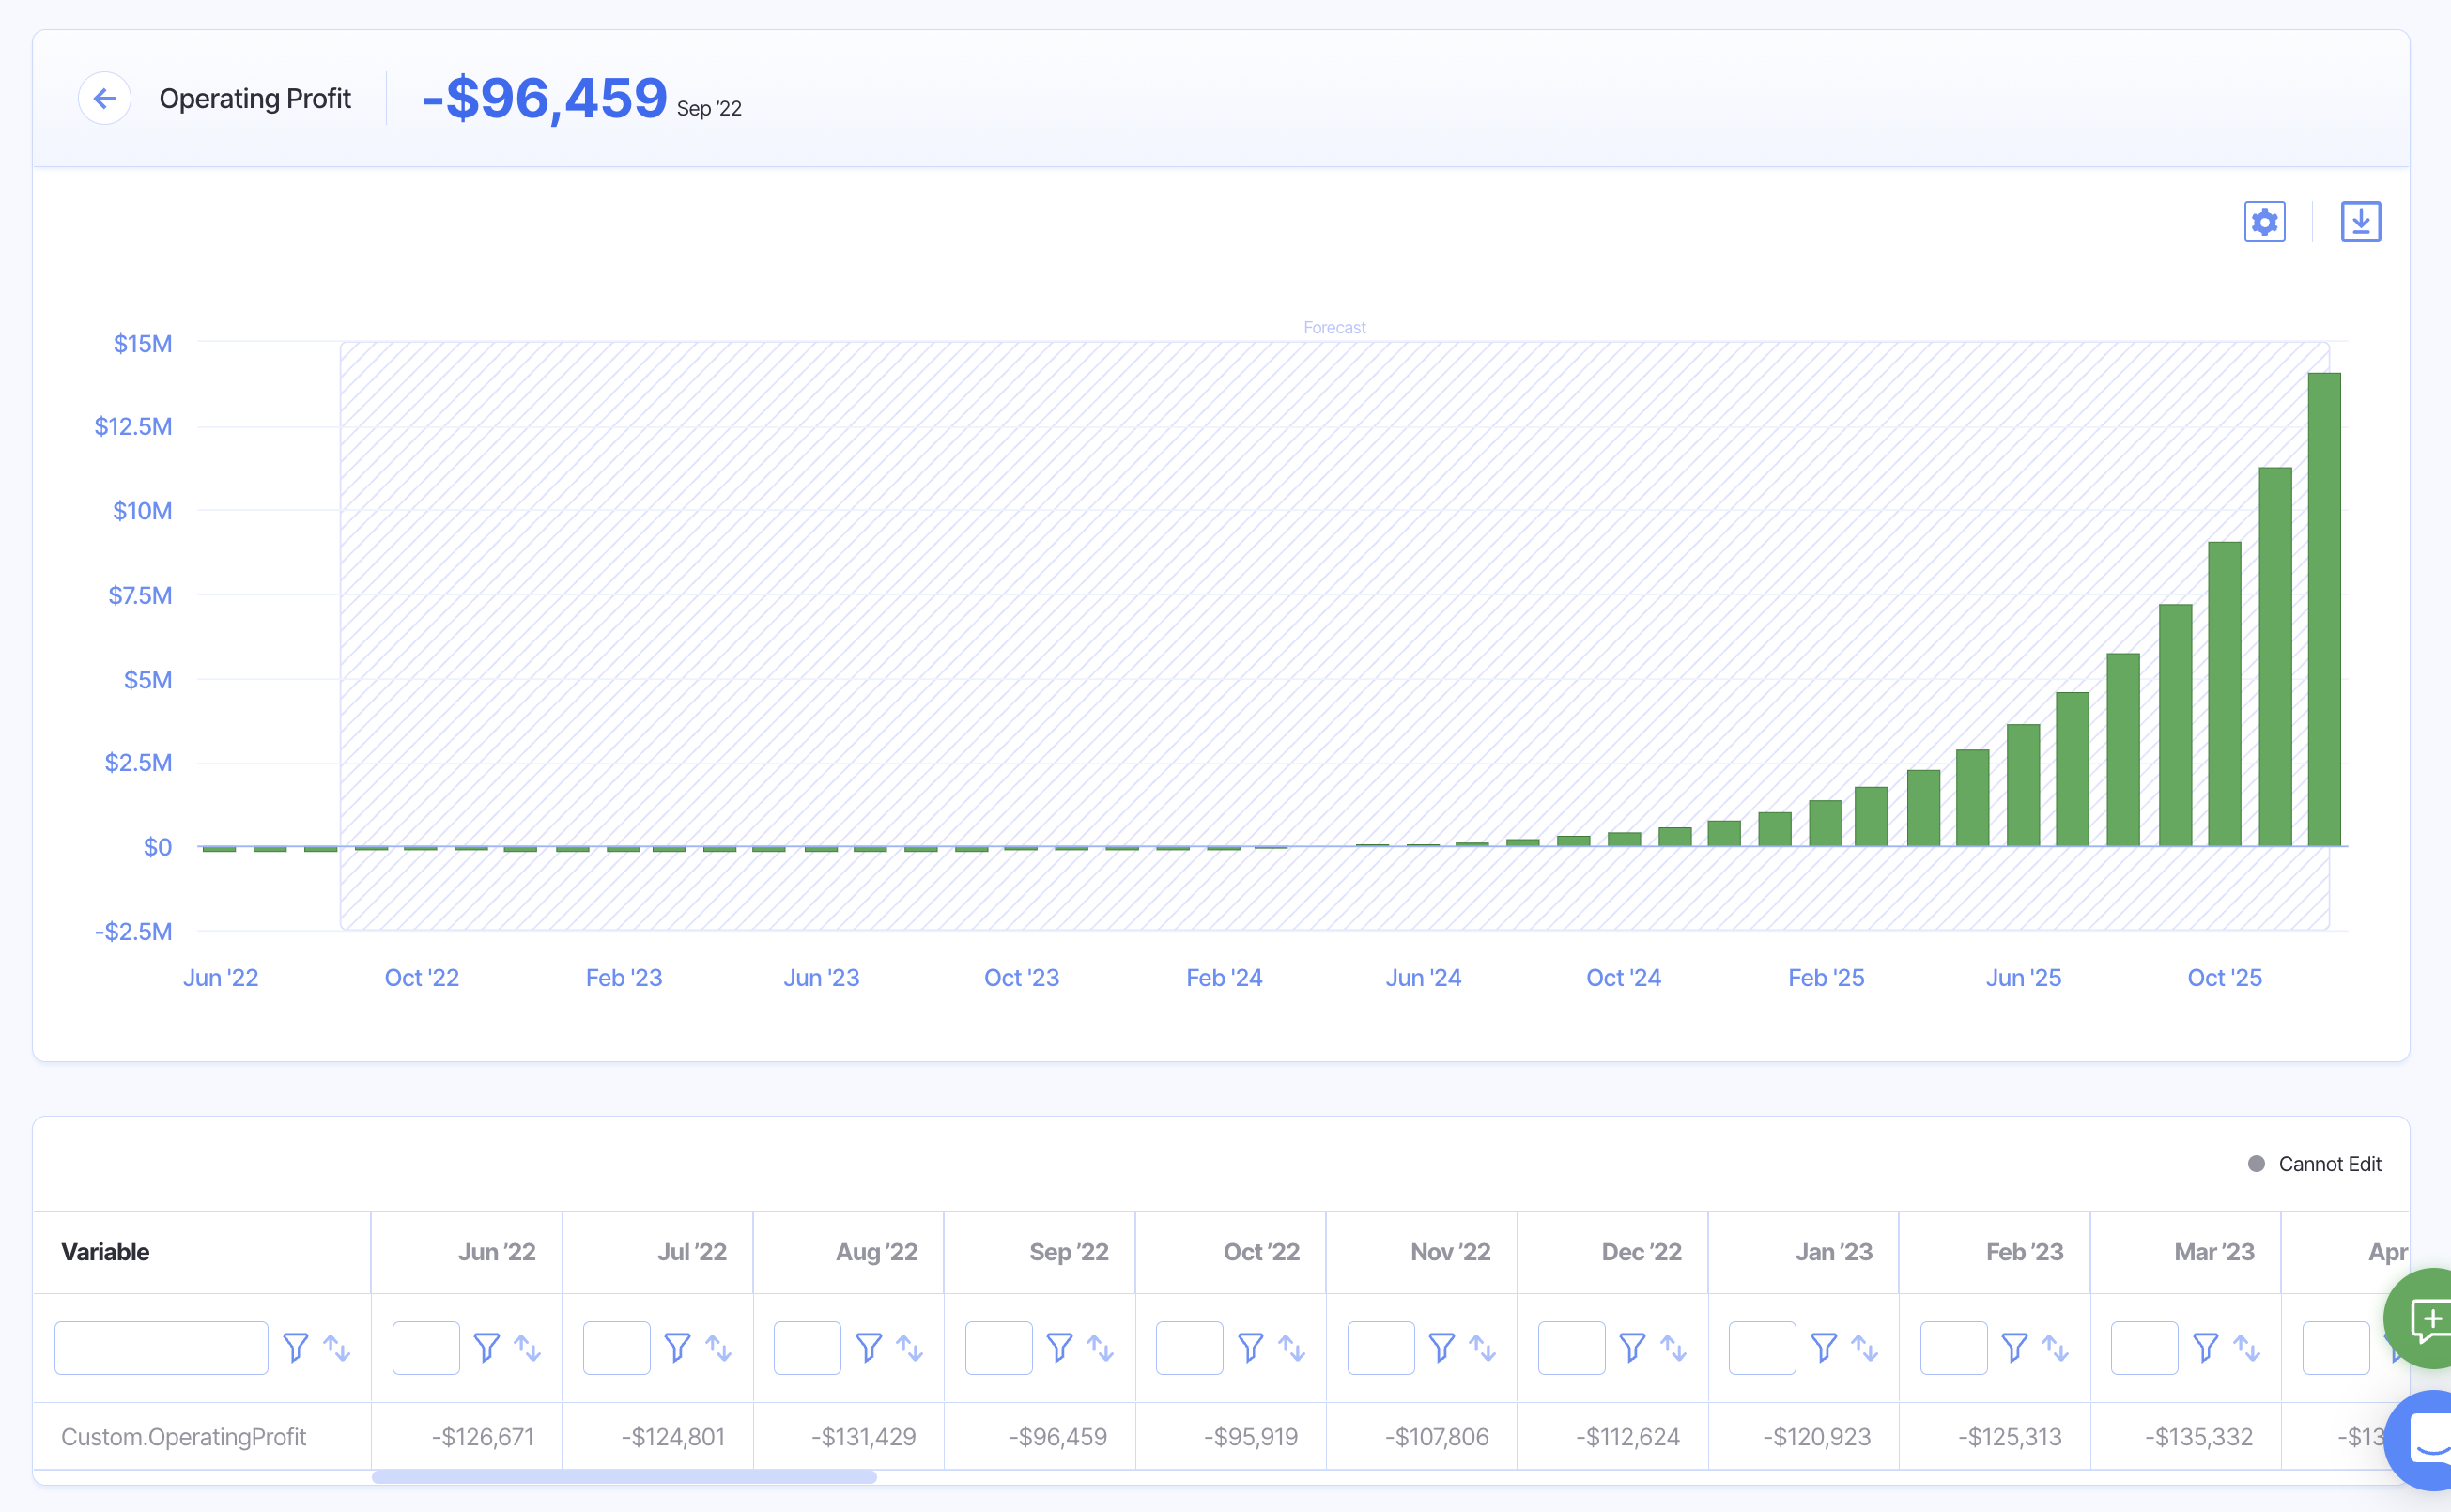Click the filter icon under Jan '23

click(x=1823, y=1347)
